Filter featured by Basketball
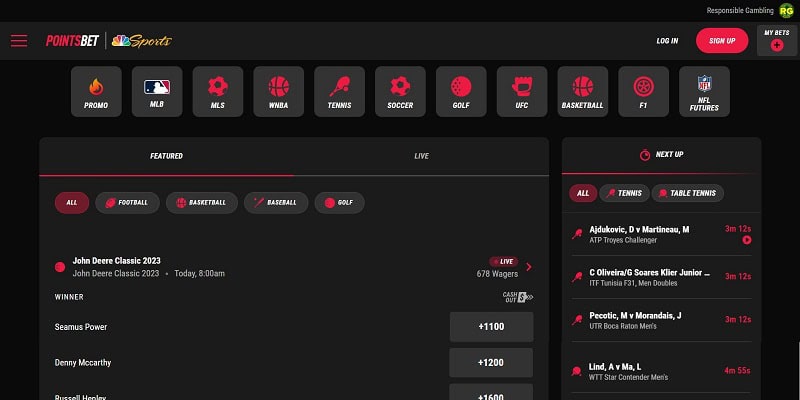The image size is (800, 400). [x=202, y=203]
